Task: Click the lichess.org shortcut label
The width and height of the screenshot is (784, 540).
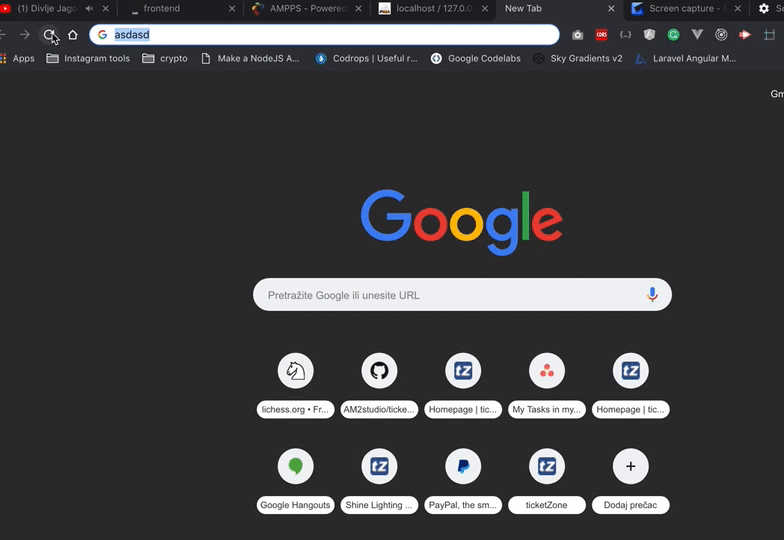Action: [x=296, y=410]
